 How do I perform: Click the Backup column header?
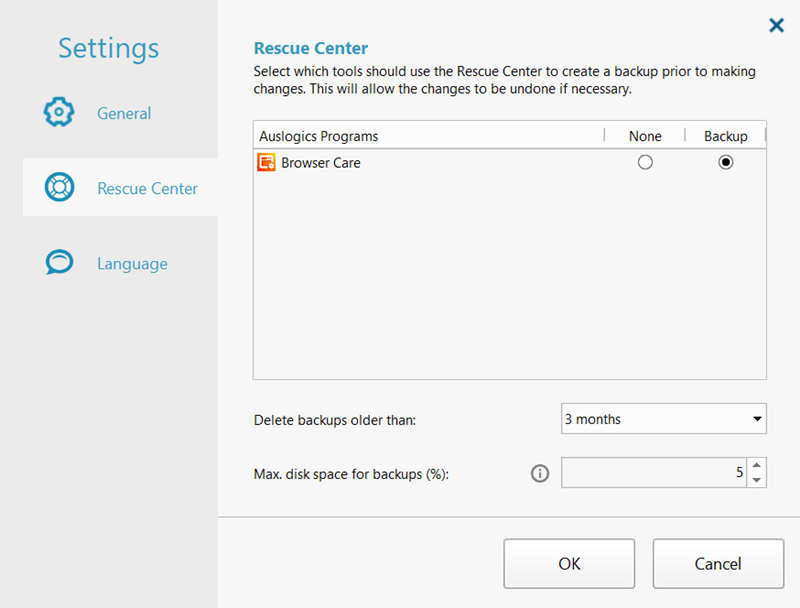[725, 136]
